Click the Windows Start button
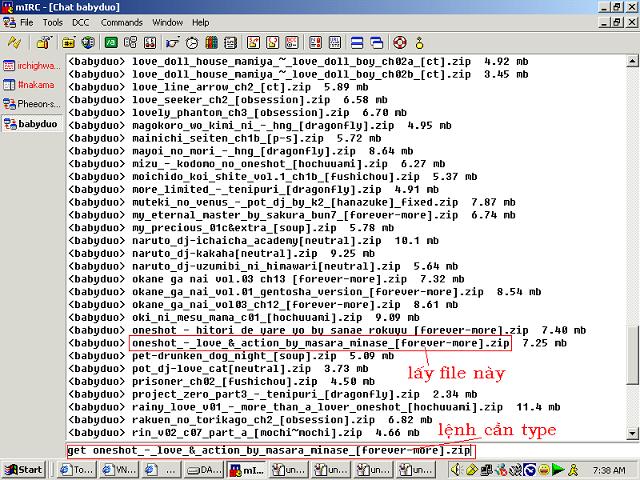 tap(24, 470)
